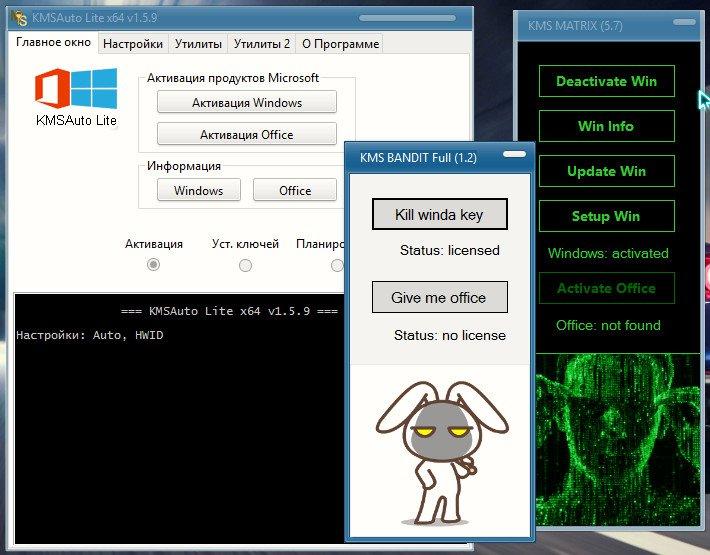Go to the О Программе tab
Image resolution: width=710 pixels, height=555 pixels.
340,43
